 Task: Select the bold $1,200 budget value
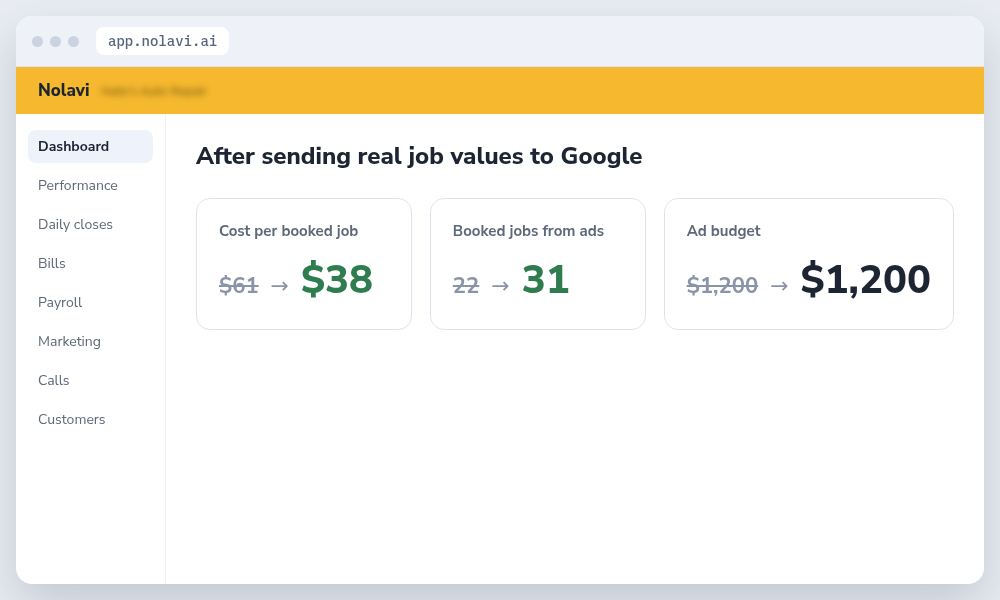(865, 279)
